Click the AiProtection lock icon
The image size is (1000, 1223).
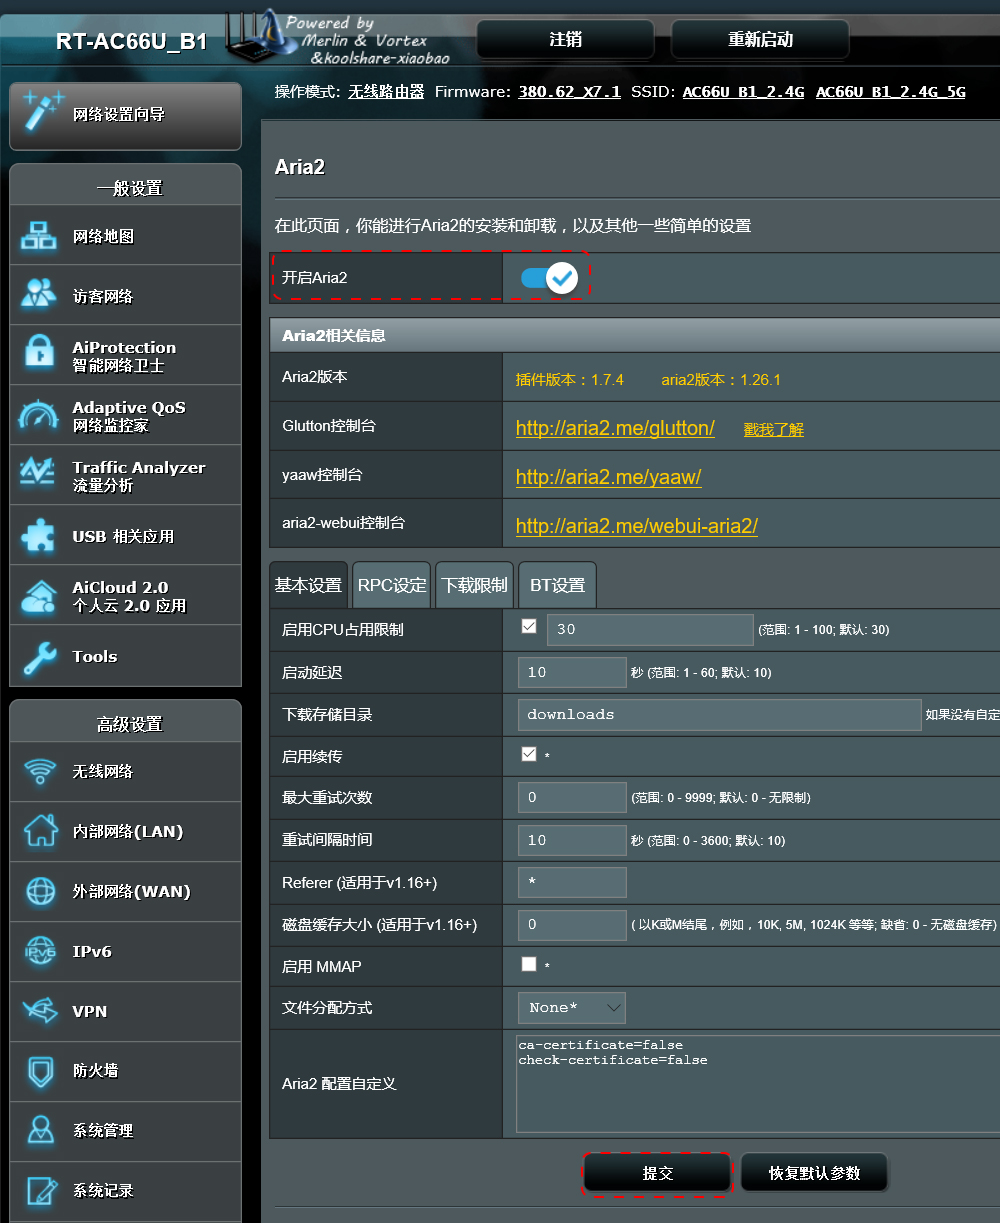click(x=40, y=353)
